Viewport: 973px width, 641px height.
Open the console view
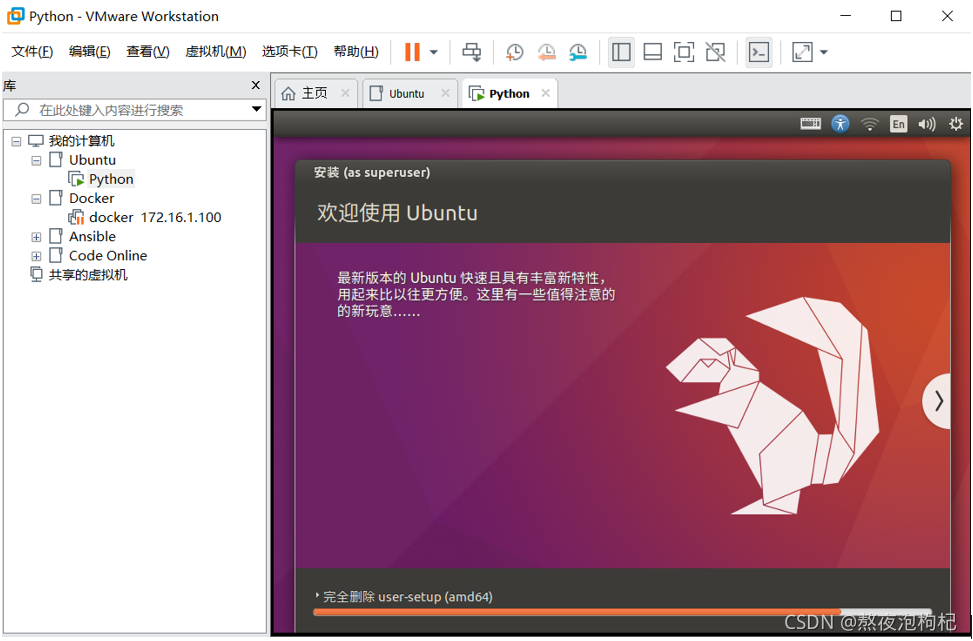pos(759,52)
